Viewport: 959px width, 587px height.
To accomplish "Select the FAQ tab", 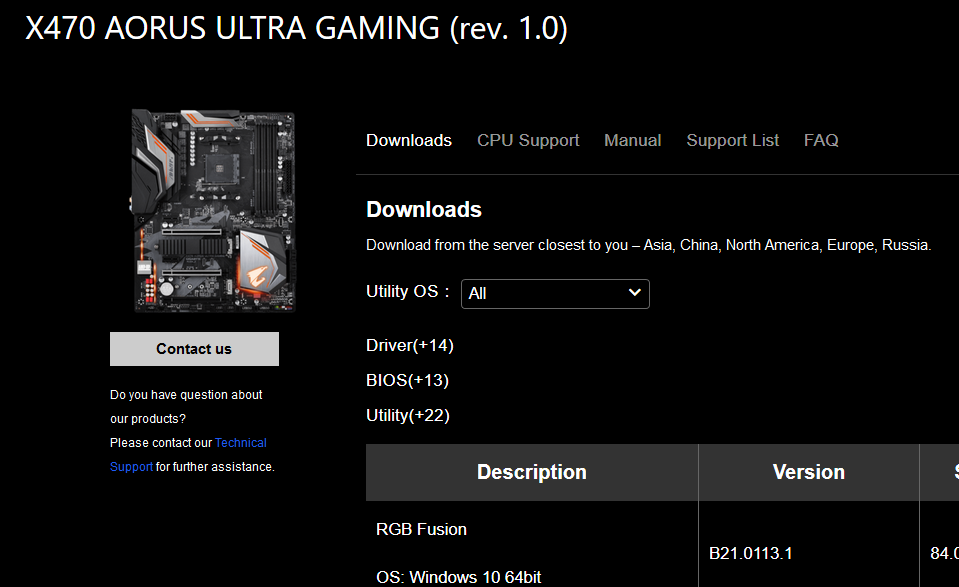I will click(821, 141).
